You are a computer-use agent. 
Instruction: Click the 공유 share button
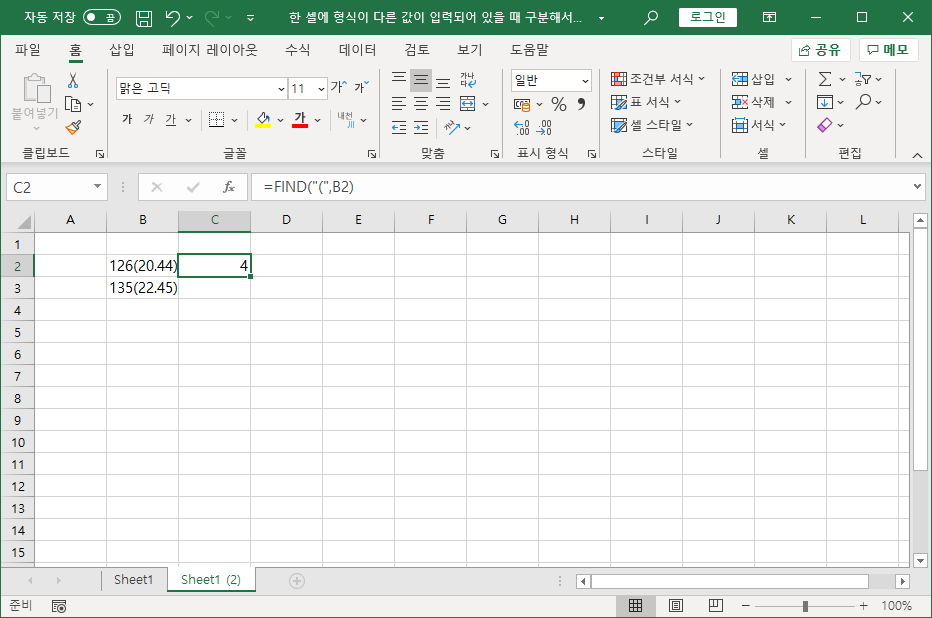click(820, 50)
